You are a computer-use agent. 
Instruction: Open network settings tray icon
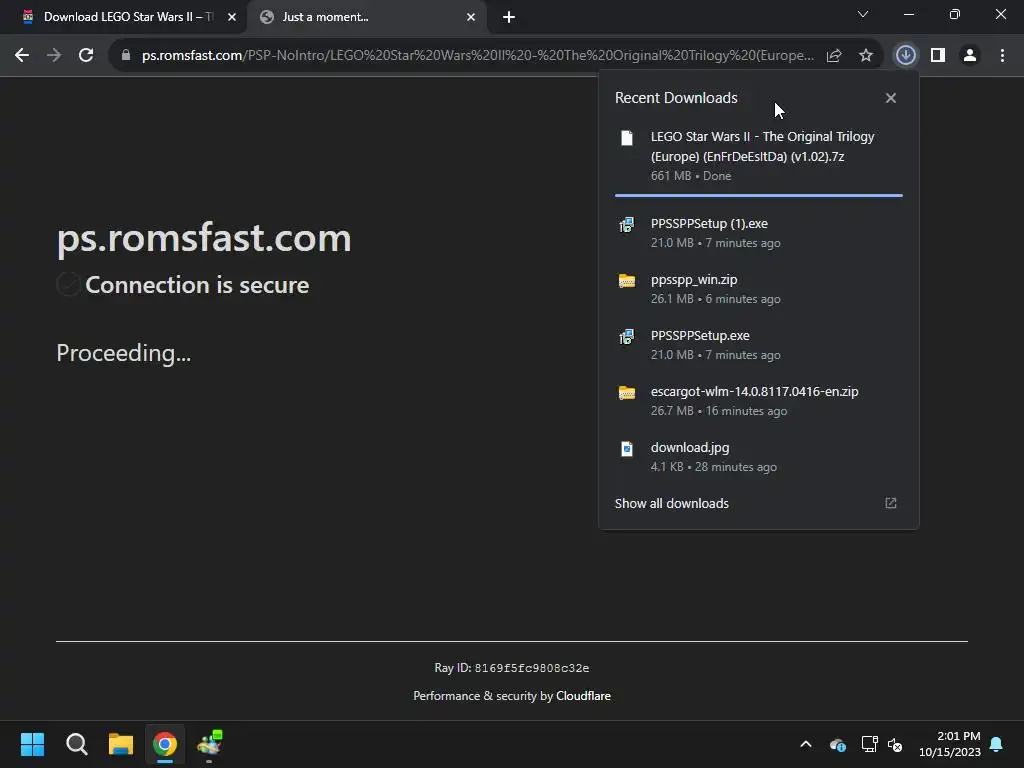point(869,744)
